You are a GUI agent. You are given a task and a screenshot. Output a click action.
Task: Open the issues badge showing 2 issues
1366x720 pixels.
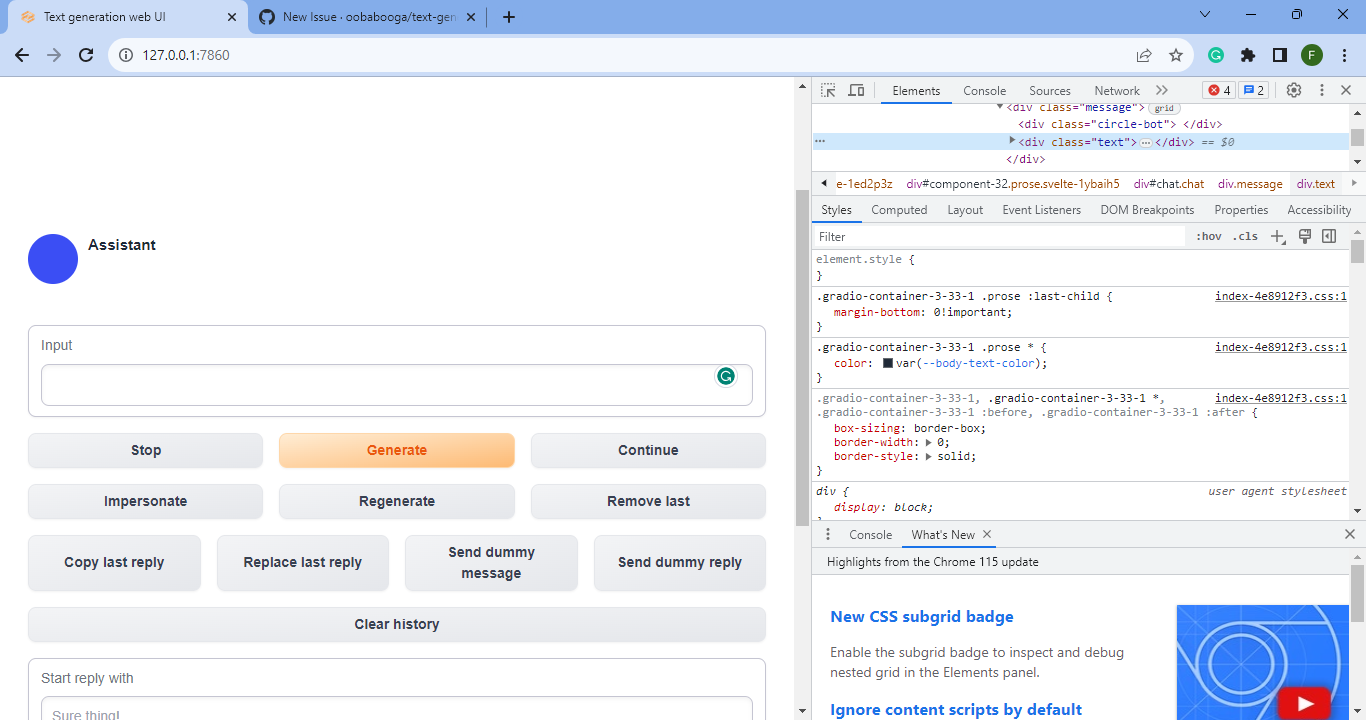coord(1253,90)
